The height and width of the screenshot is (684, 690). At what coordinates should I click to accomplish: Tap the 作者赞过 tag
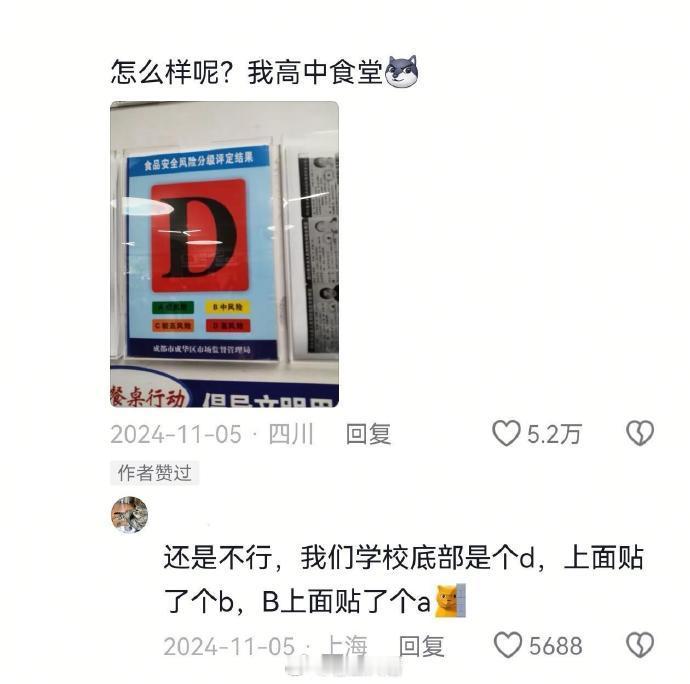pos(154,473)
